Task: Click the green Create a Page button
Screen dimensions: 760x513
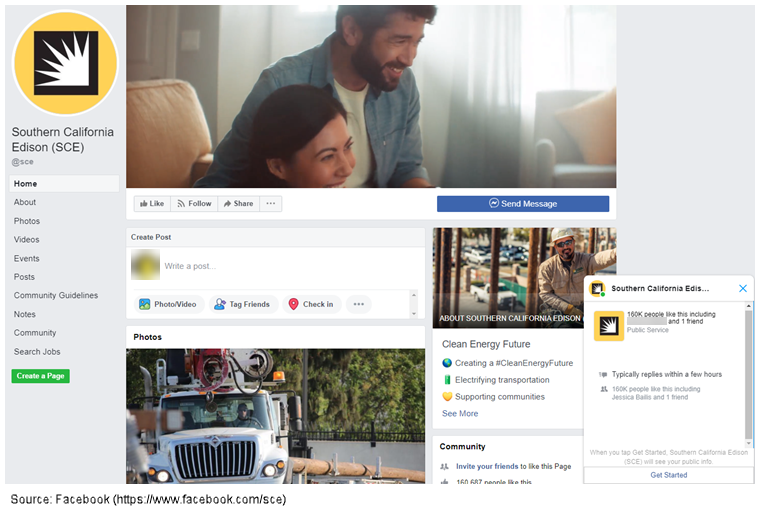Action: (41, 376)
